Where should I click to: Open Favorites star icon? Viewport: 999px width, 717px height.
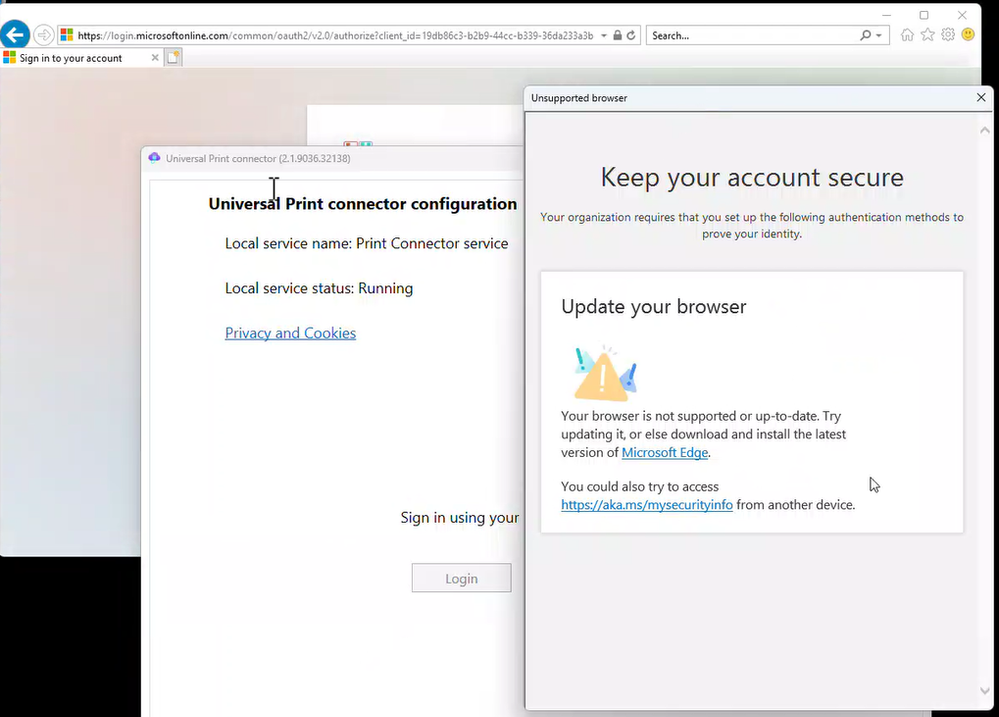click(x=928, y=35)
